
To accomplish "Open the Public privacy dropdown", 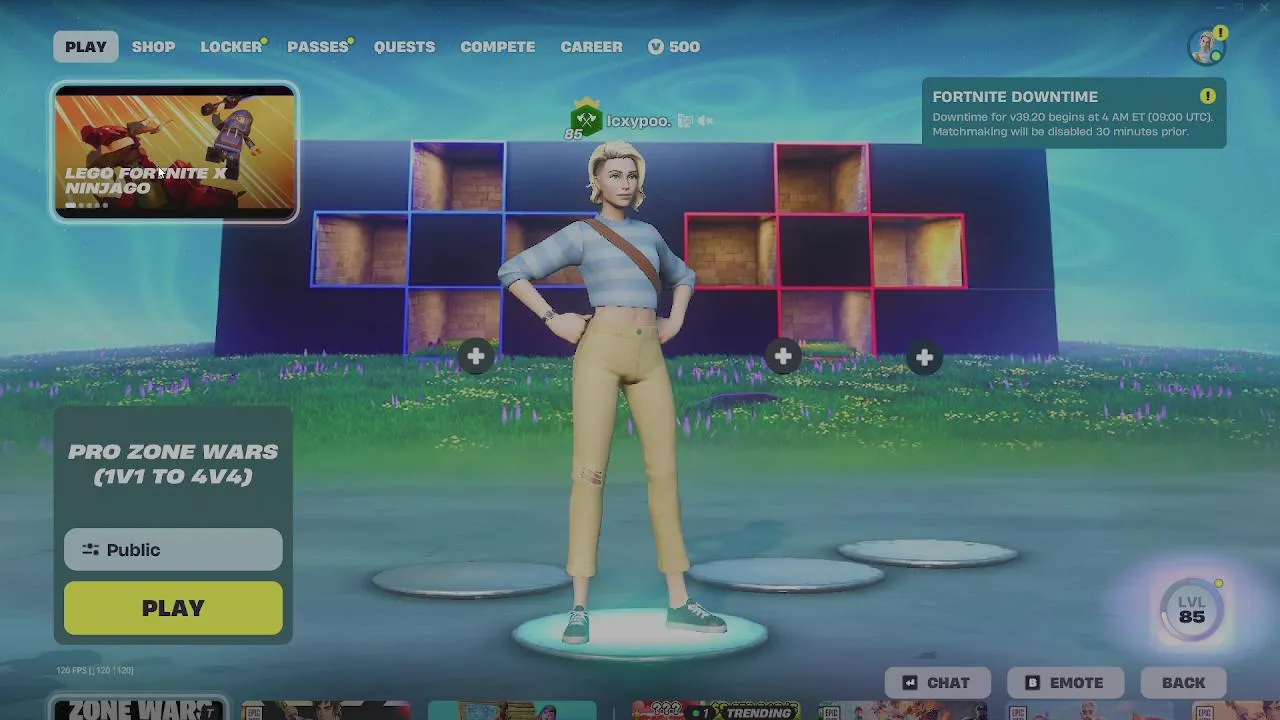I will point(173,549).
